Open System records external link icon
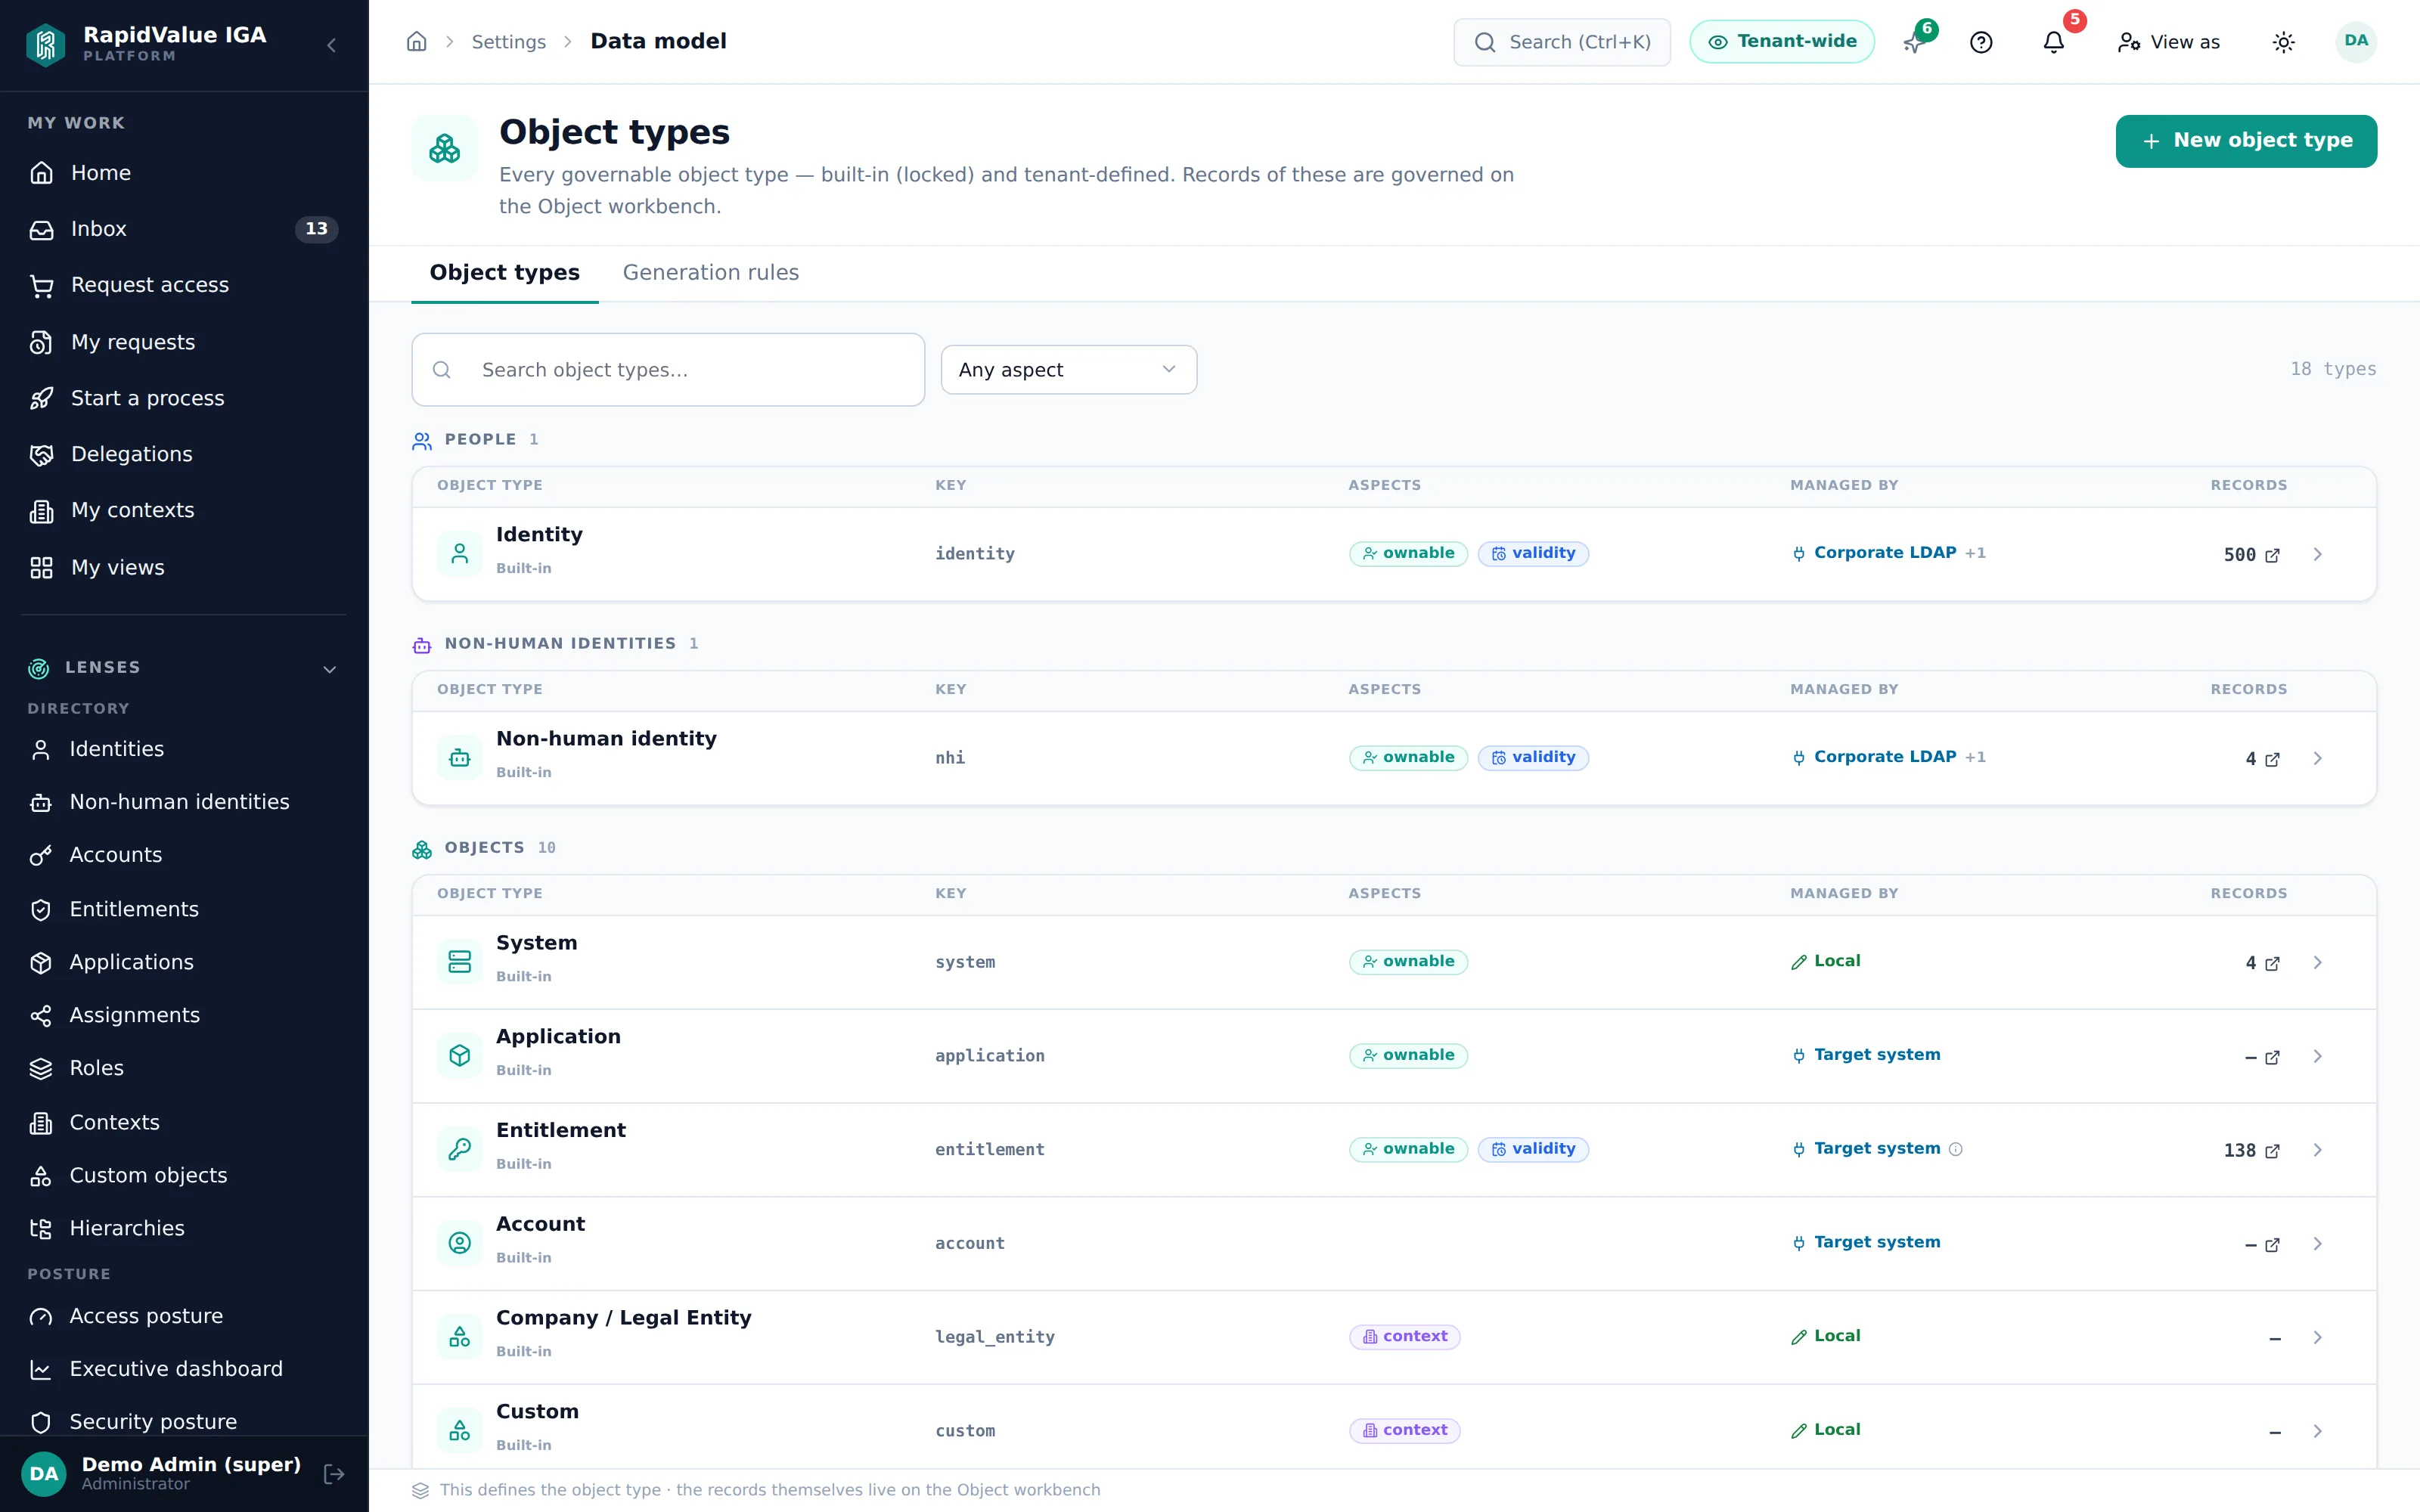Viewport: 2420px width, 1512px height. click(2272, 963)
